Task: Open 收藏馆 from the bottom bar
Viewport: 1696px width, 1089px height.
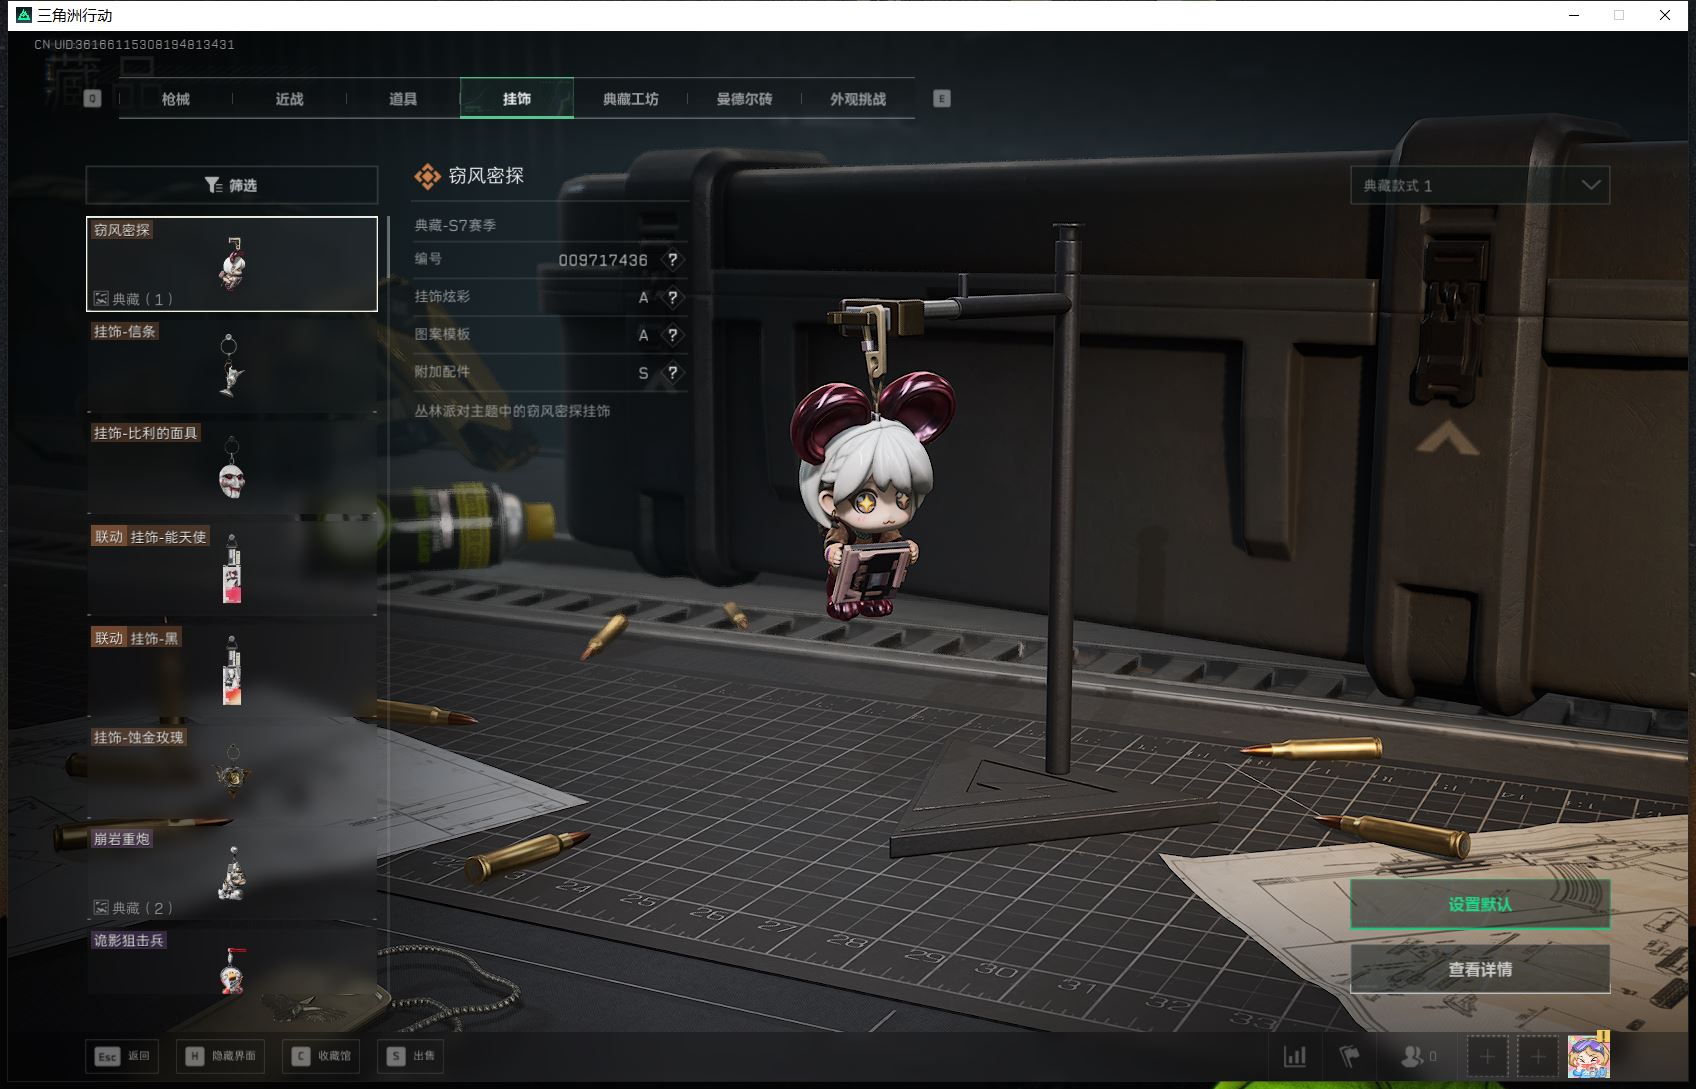Action: [x=321, y=1055]
